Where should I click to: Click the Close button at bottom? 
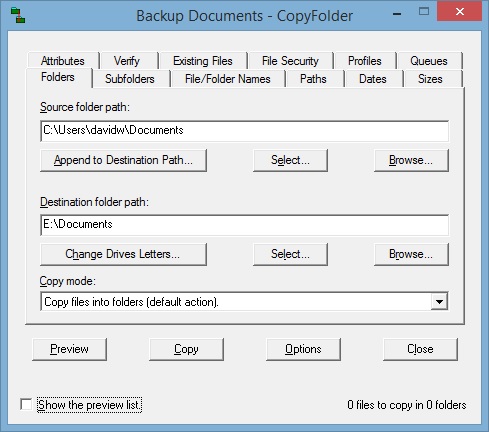pos(420,349)
